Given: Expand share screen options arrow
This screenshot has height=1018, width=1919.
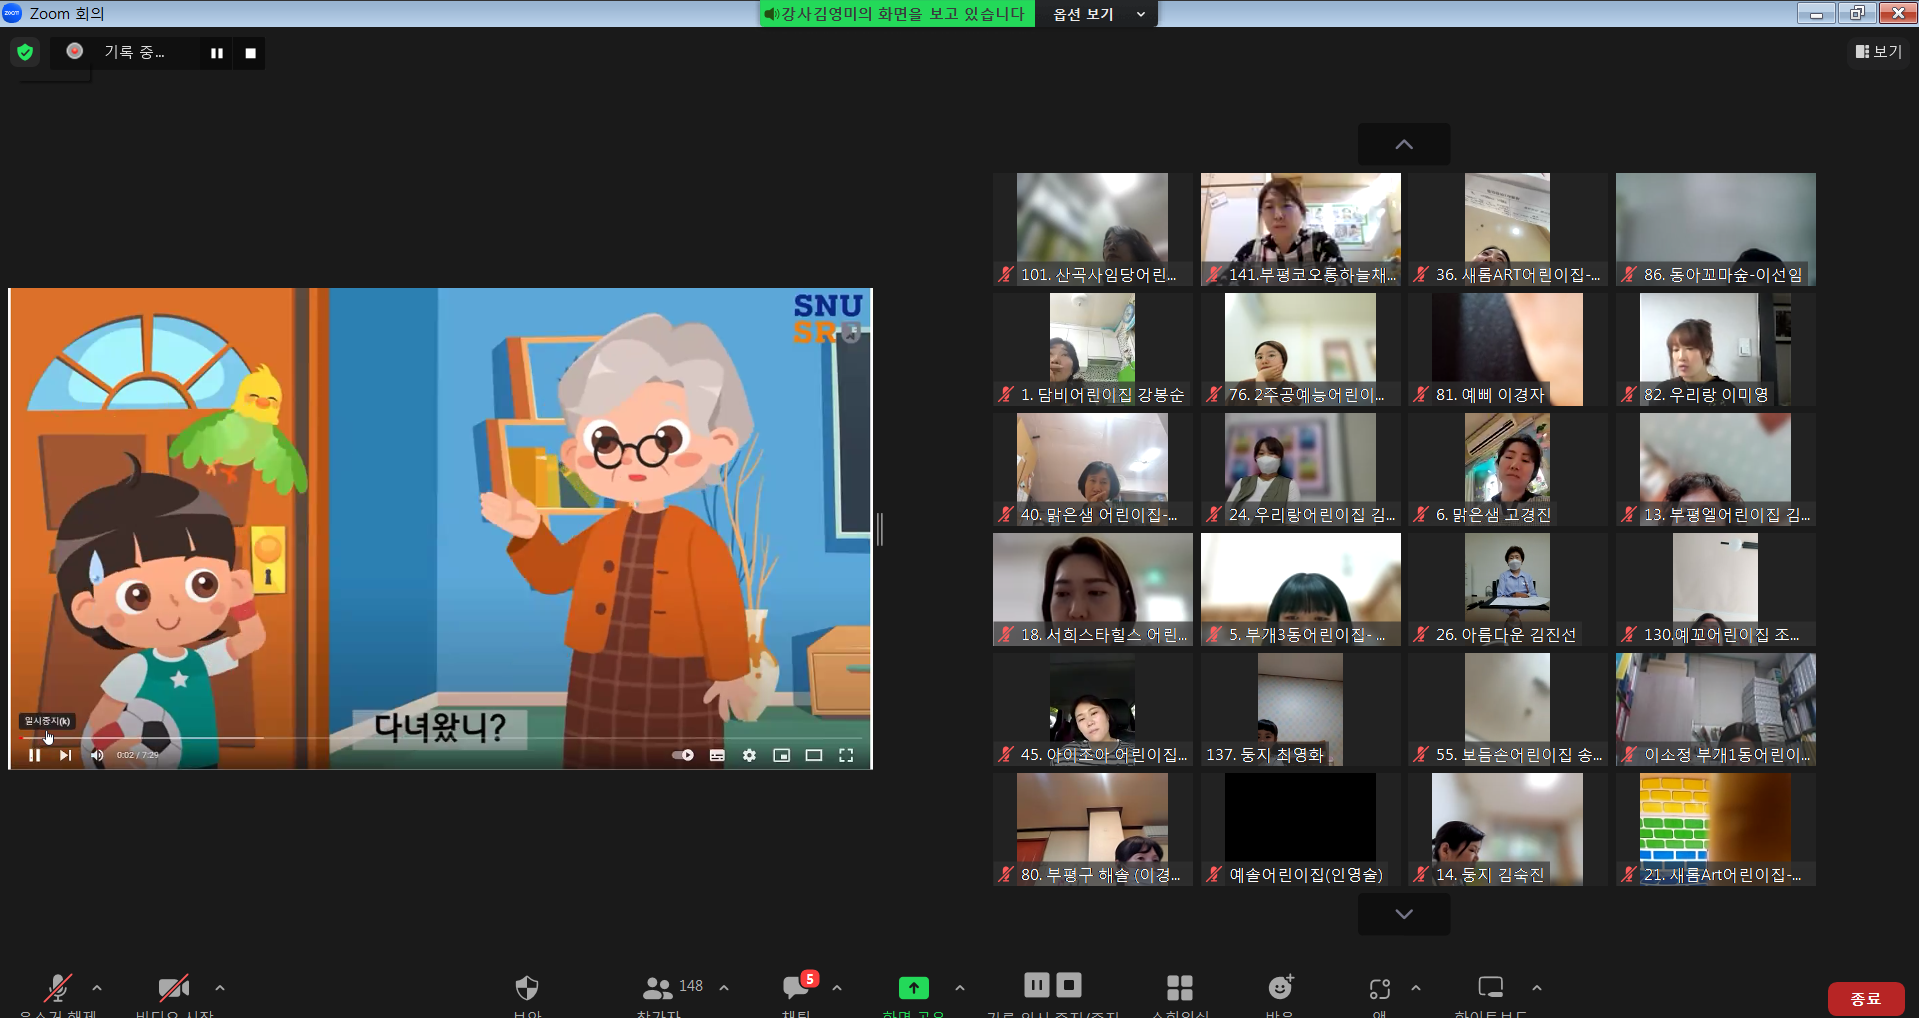Looking at the screenshot, I should [x=960, y=988].
